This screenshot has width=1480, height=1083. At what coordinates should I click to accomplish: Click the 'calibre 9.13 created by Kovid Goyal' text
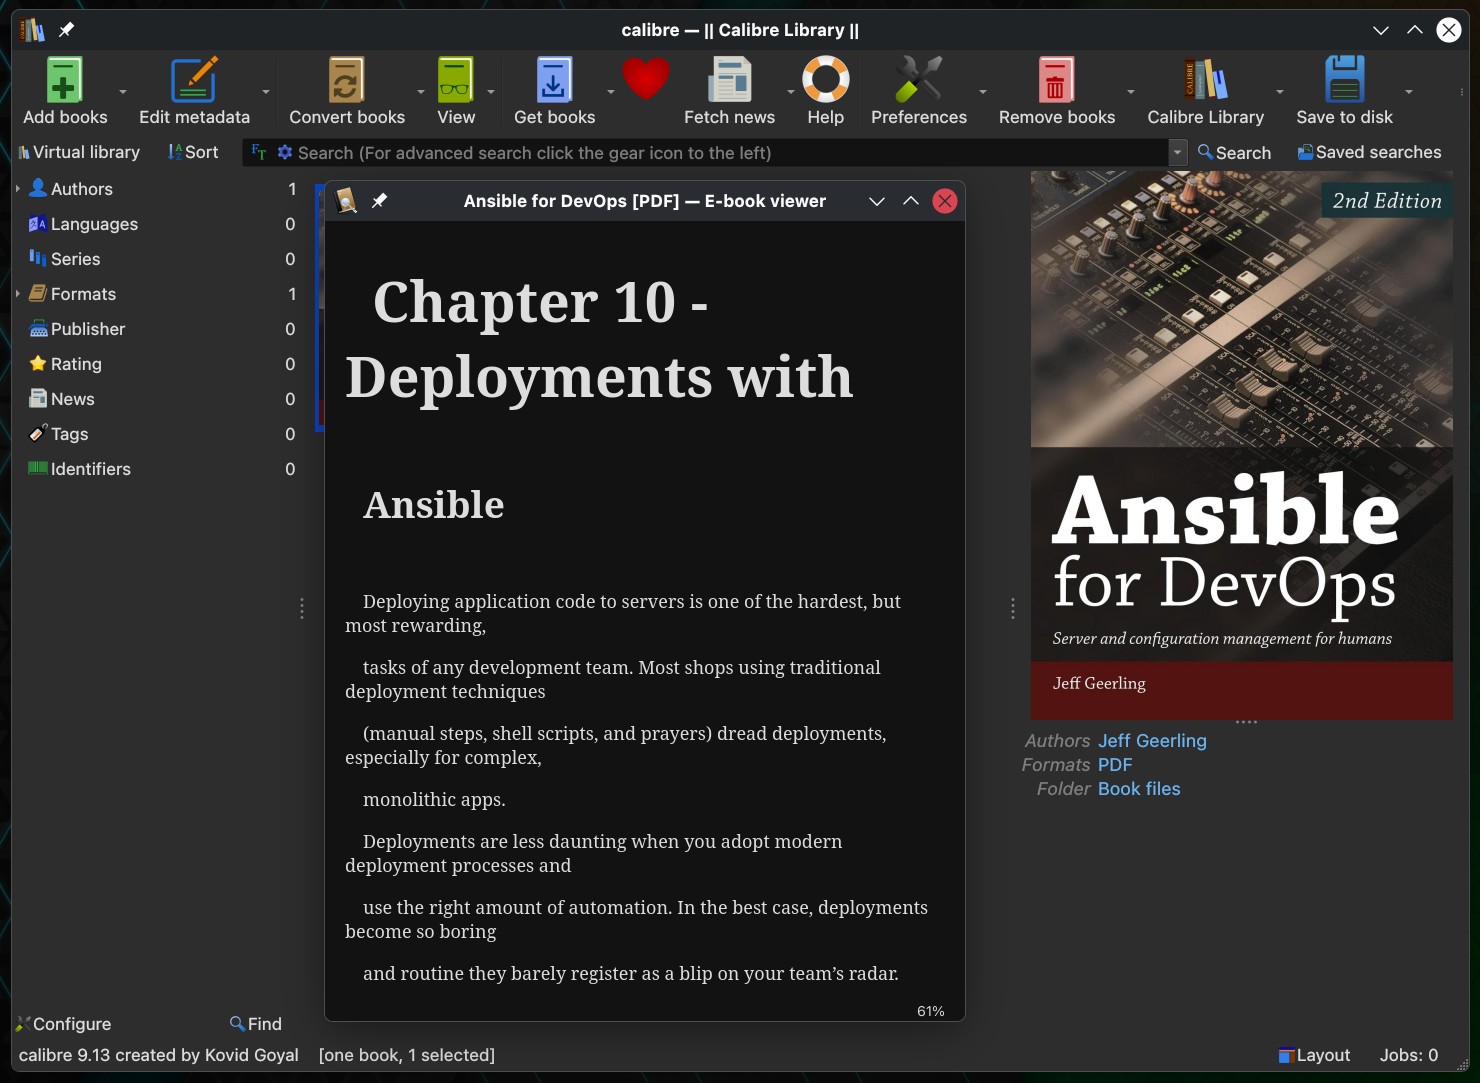159,1055
